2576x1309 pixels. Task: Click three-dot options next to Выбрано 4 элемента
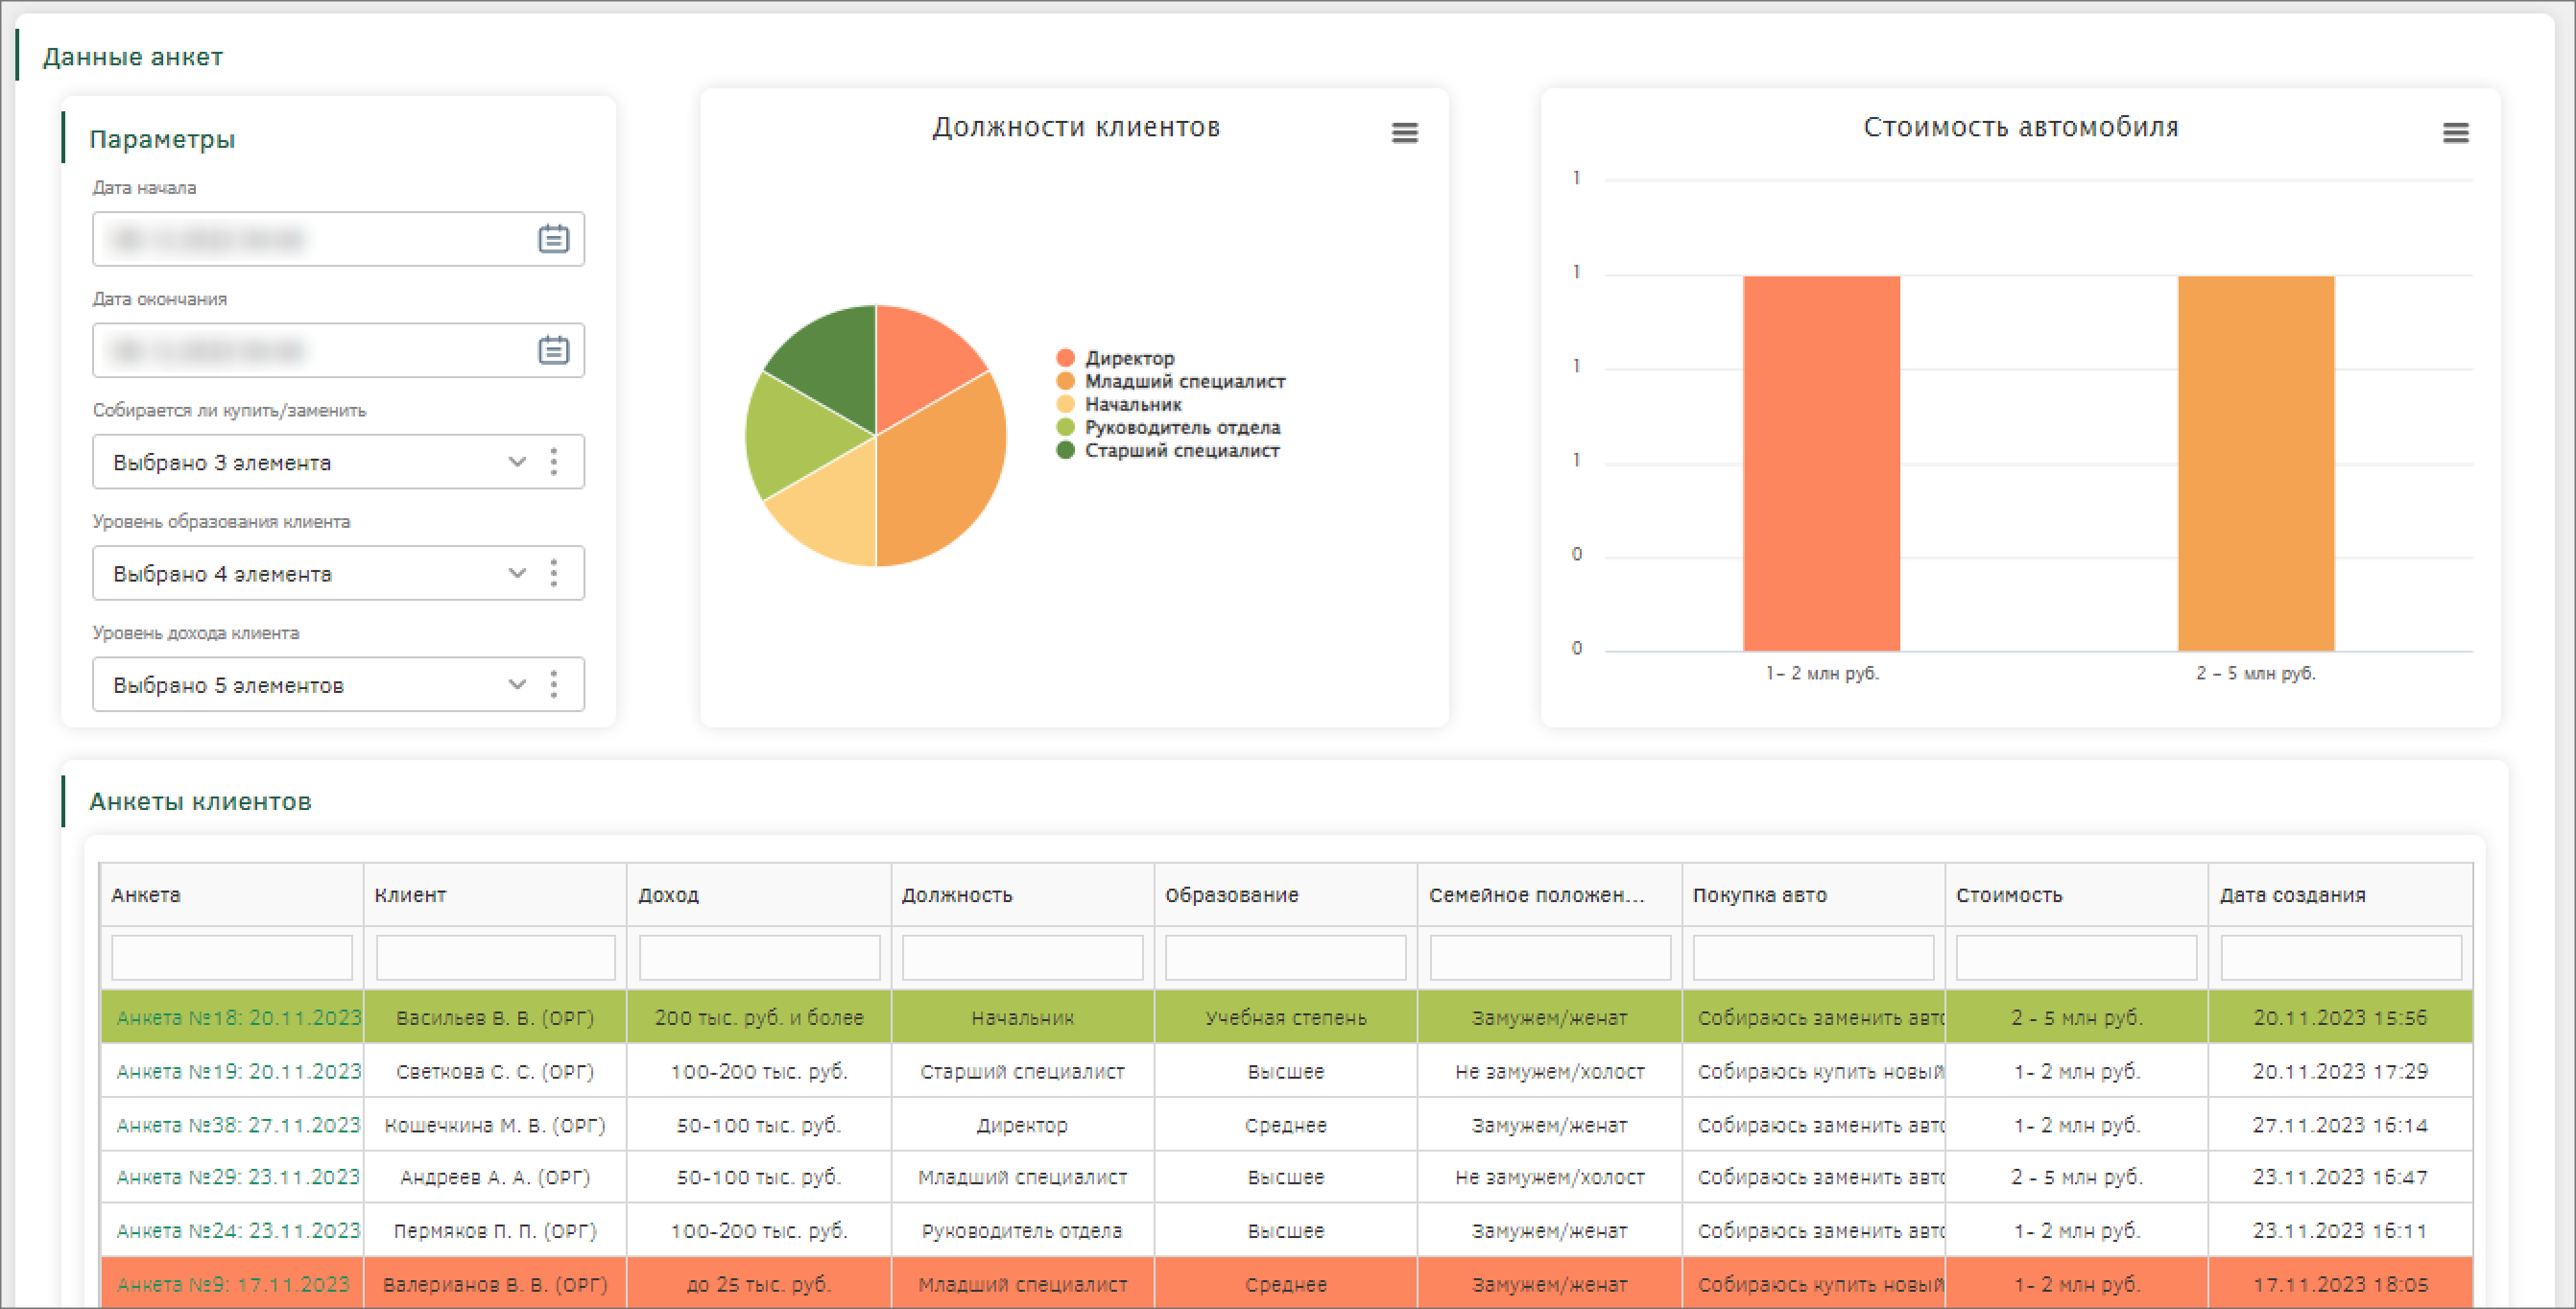pyautogui.click(x=554, y=573)
